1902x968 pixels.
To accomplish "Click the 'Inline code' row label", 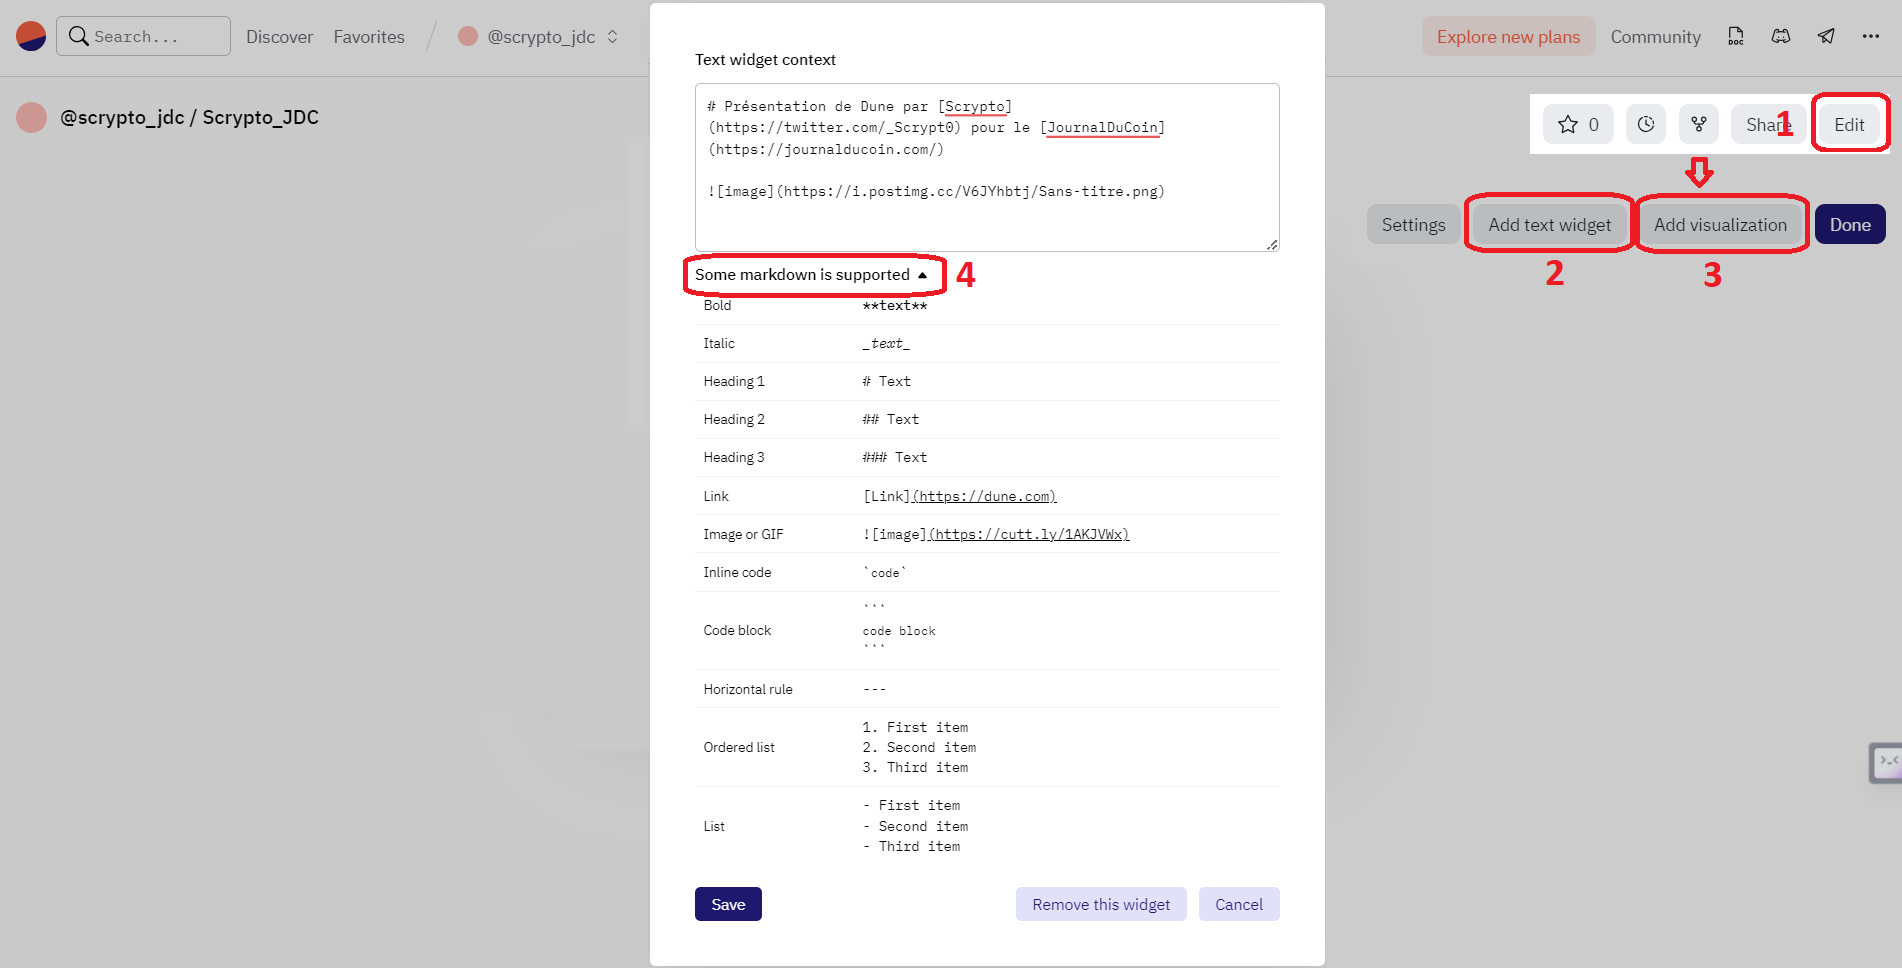I will coord(737,573).
